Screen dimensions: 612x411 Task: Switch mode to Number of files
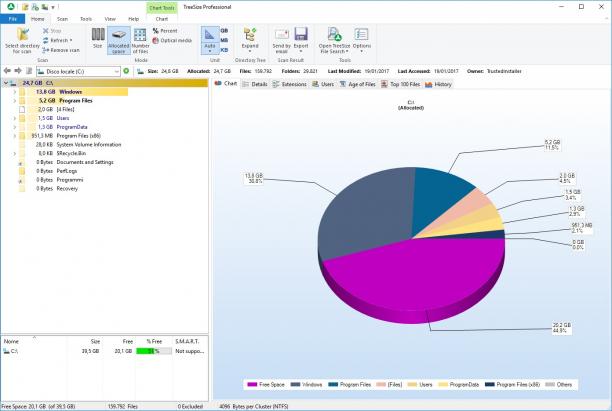(x=140, y=41)
